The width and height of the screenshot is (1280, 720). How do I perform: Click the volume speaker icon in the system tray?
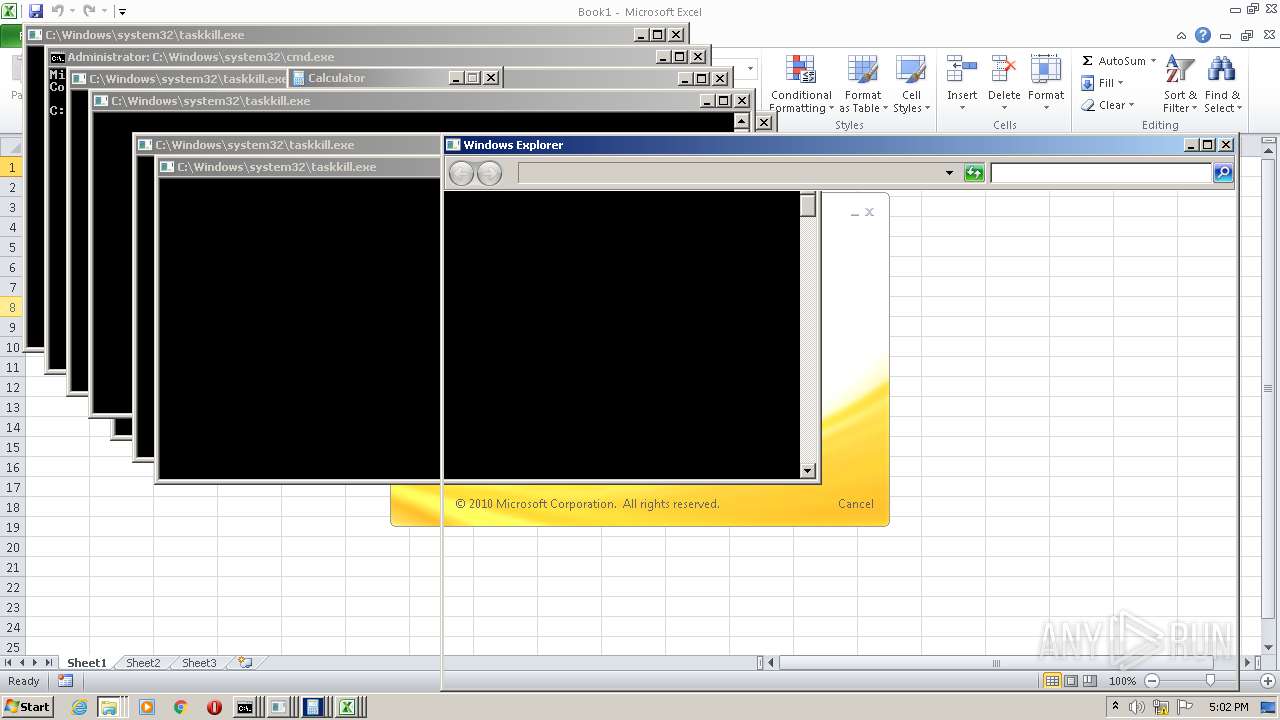pos(1137,707)
